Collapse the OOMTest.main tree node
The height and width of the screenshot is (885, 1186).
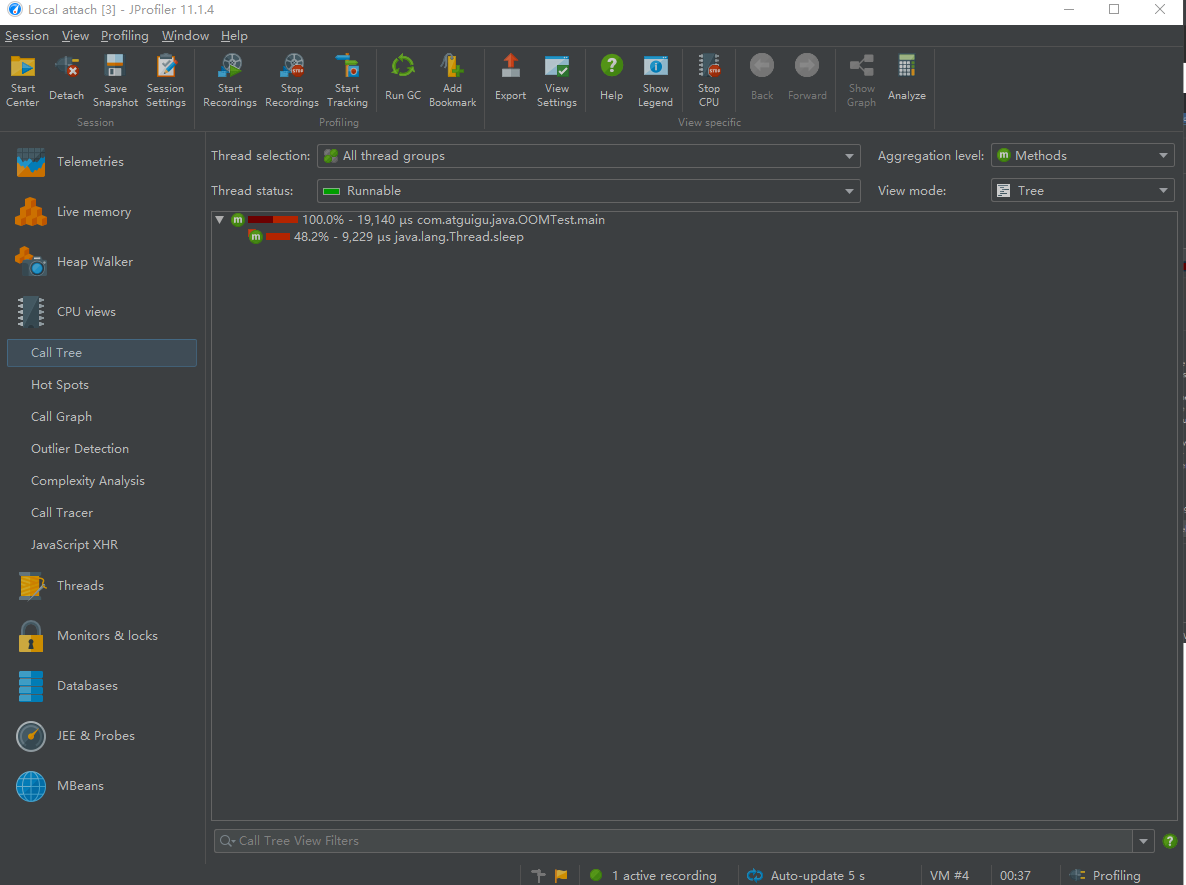coord(219,219)
